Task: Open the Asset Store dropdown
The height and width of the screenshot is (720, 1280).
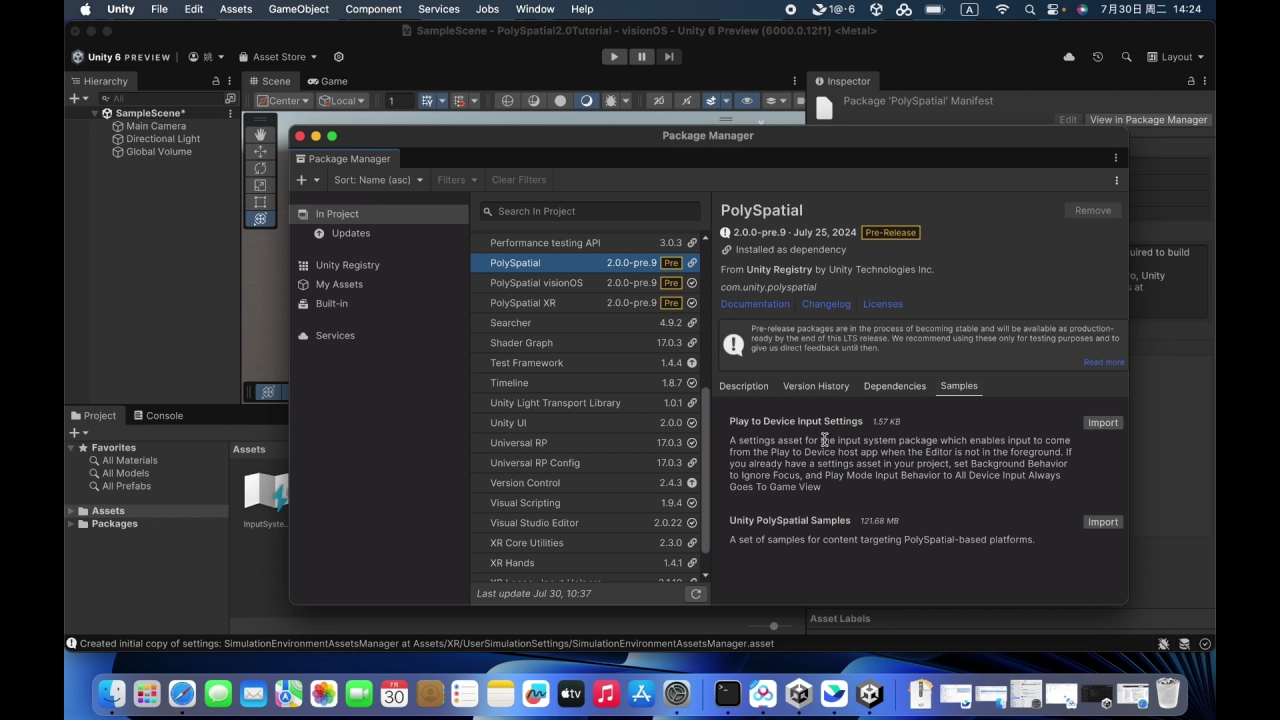Action: pyautogui.click(x=278, y=57)
